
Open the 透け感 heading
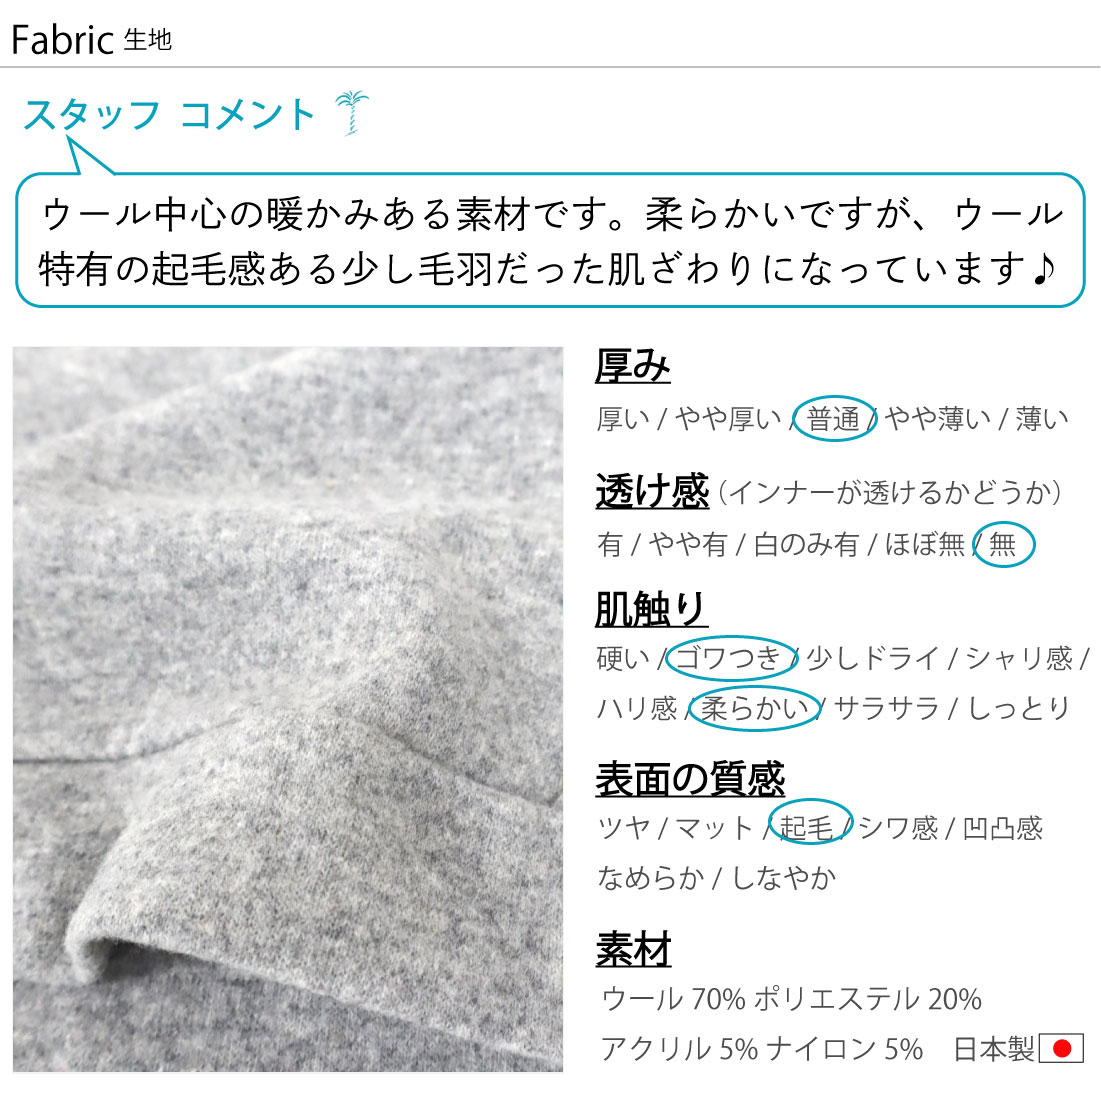tap(652, 491)
